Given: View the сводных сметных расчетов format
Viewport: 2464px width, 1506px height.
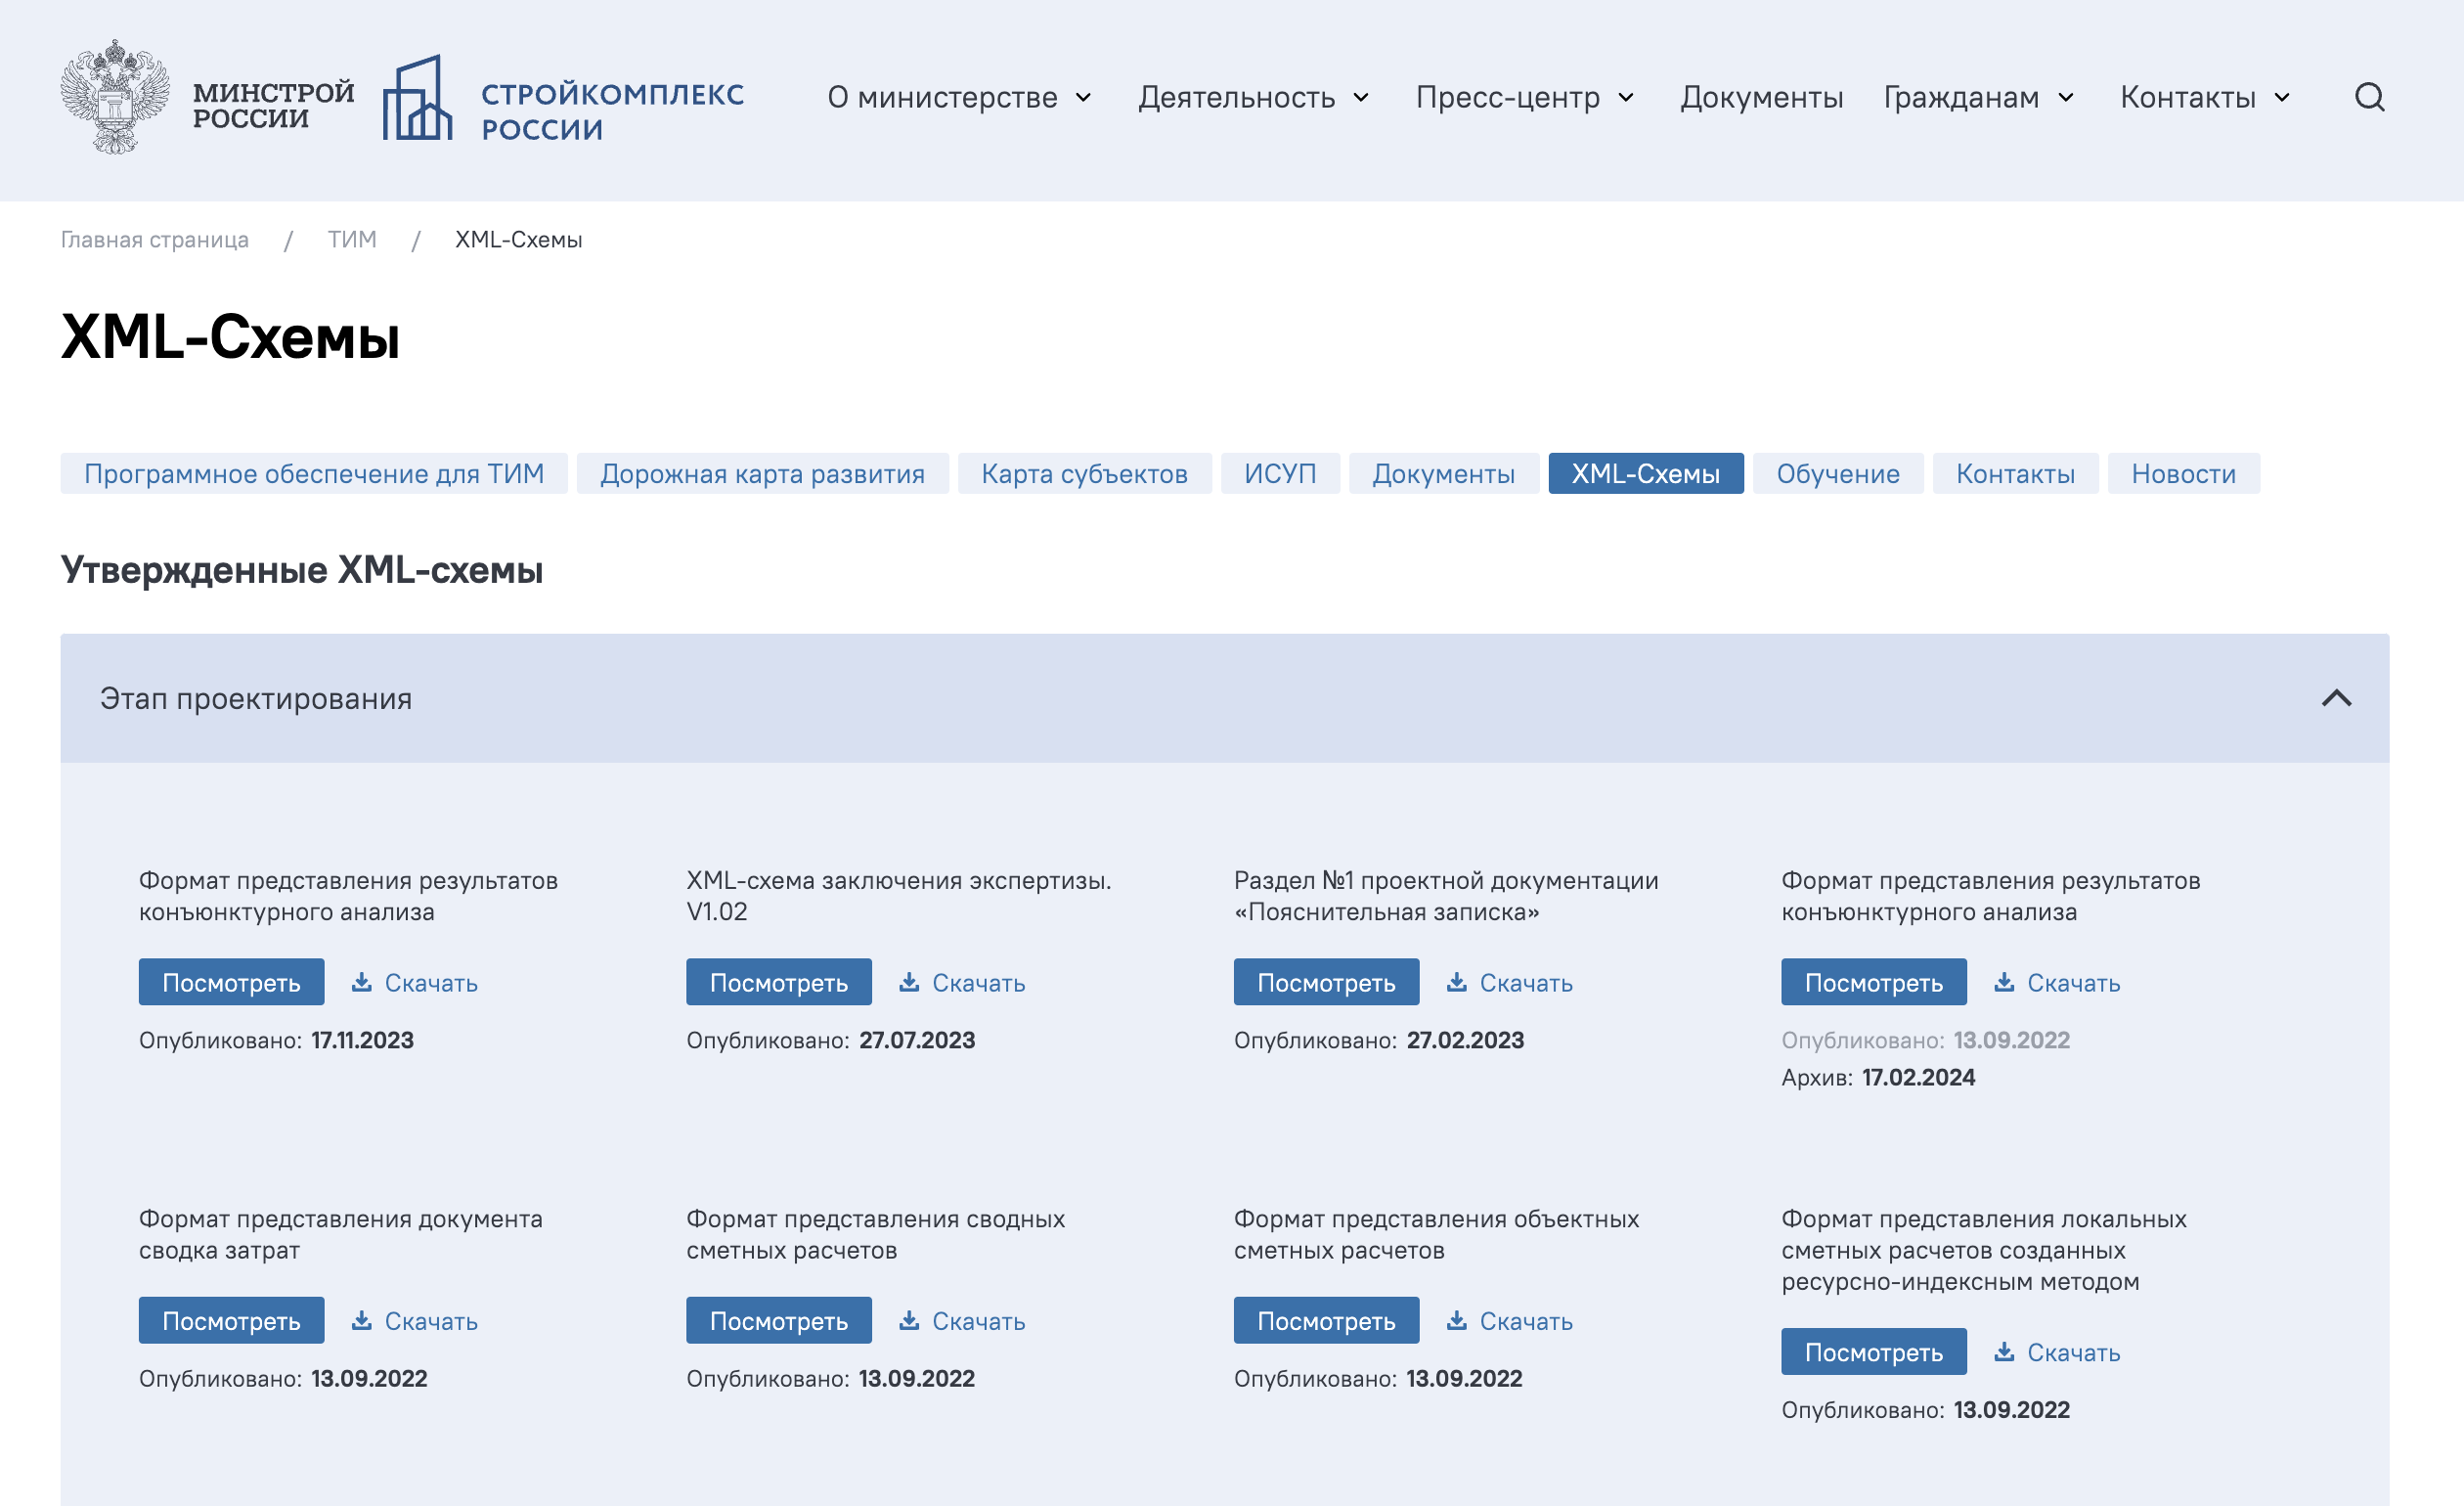Looking at the screenshot, I should pos(778,1320).
